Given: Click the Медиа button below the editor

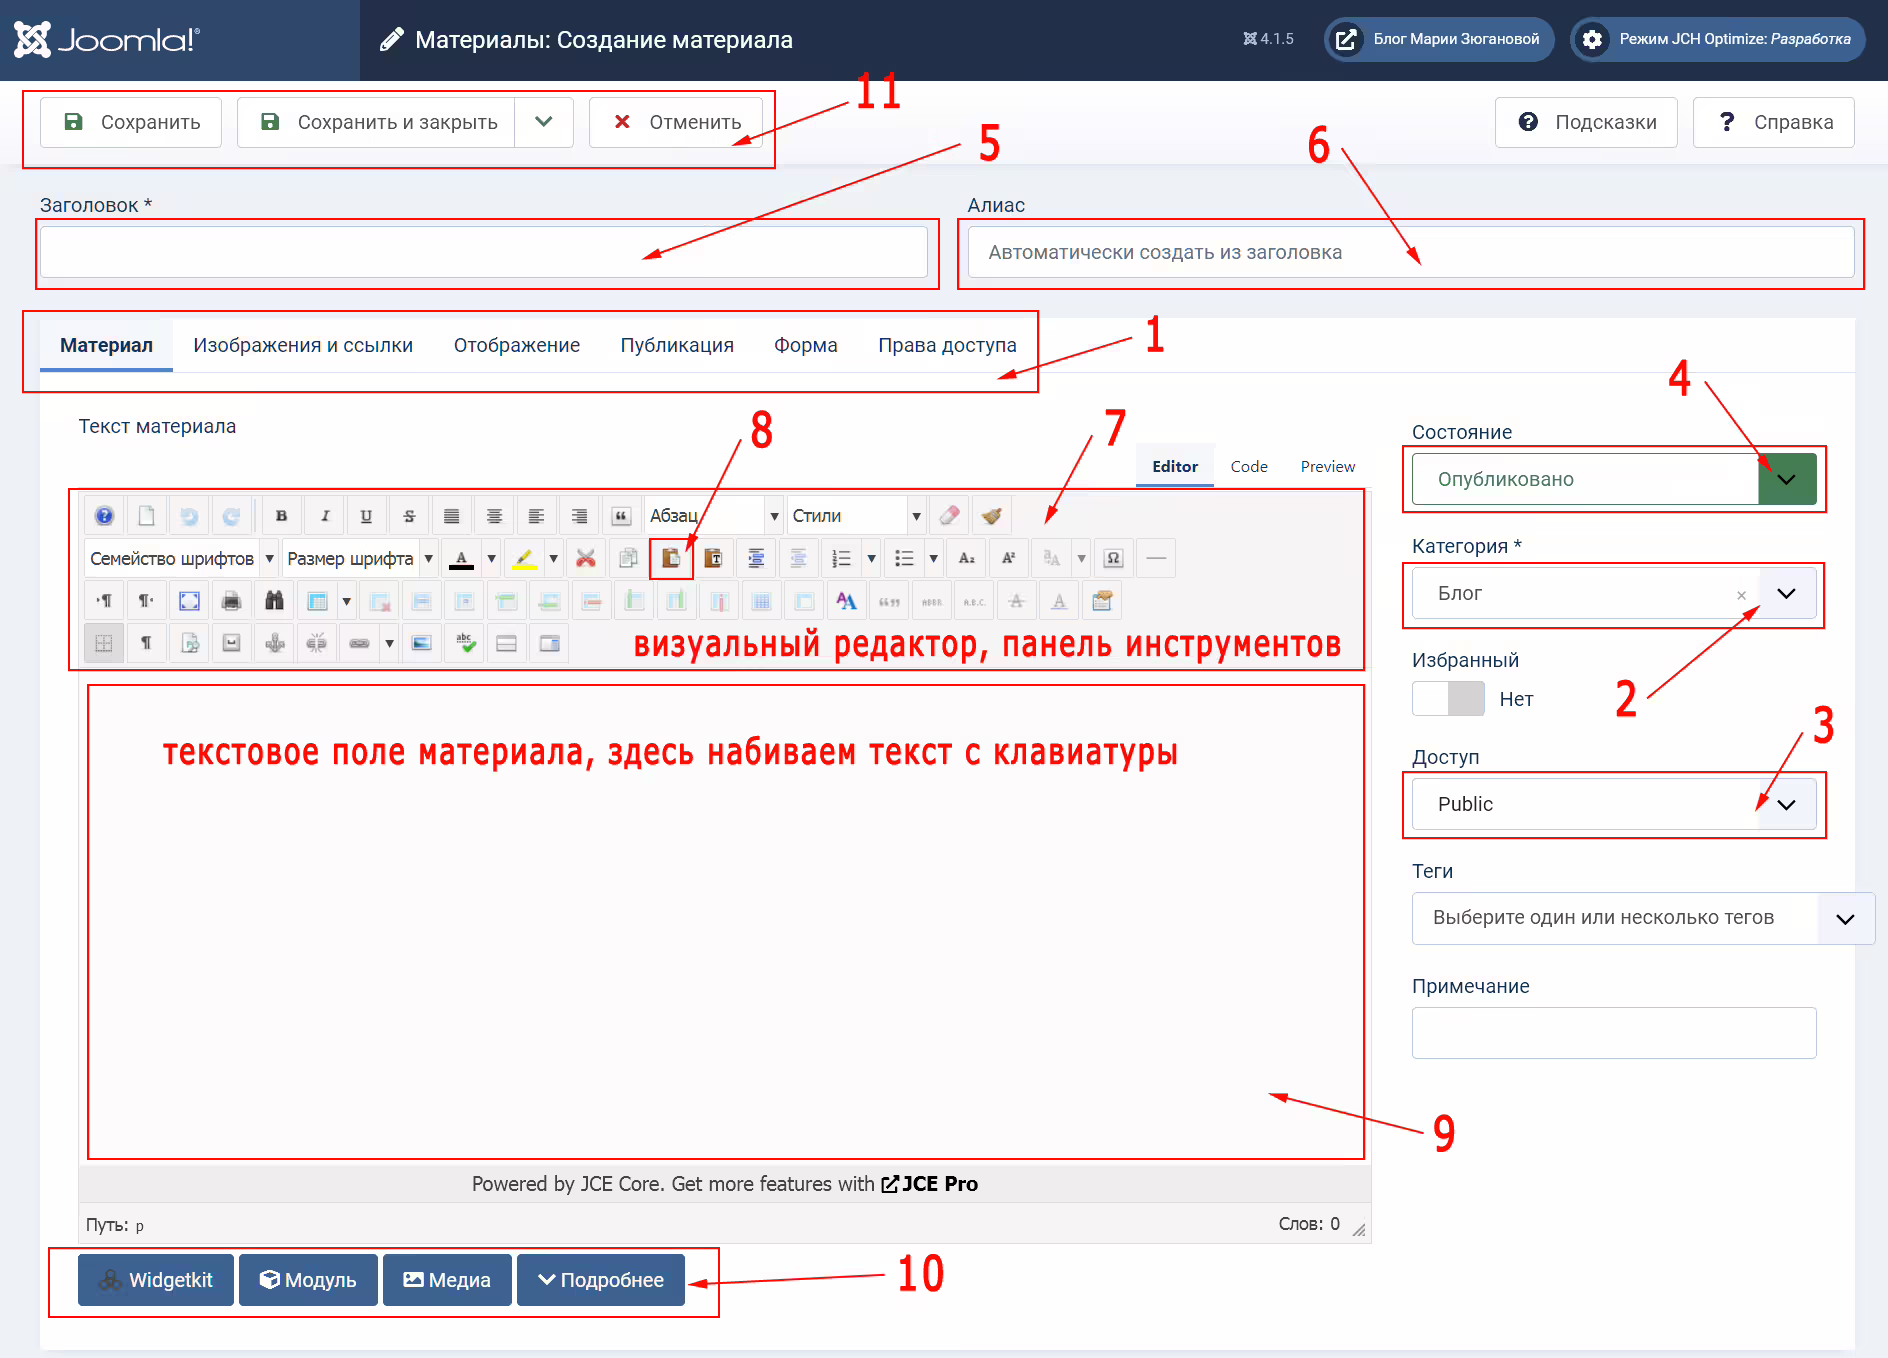Looking at the screenshot, I should (447, 1280).
